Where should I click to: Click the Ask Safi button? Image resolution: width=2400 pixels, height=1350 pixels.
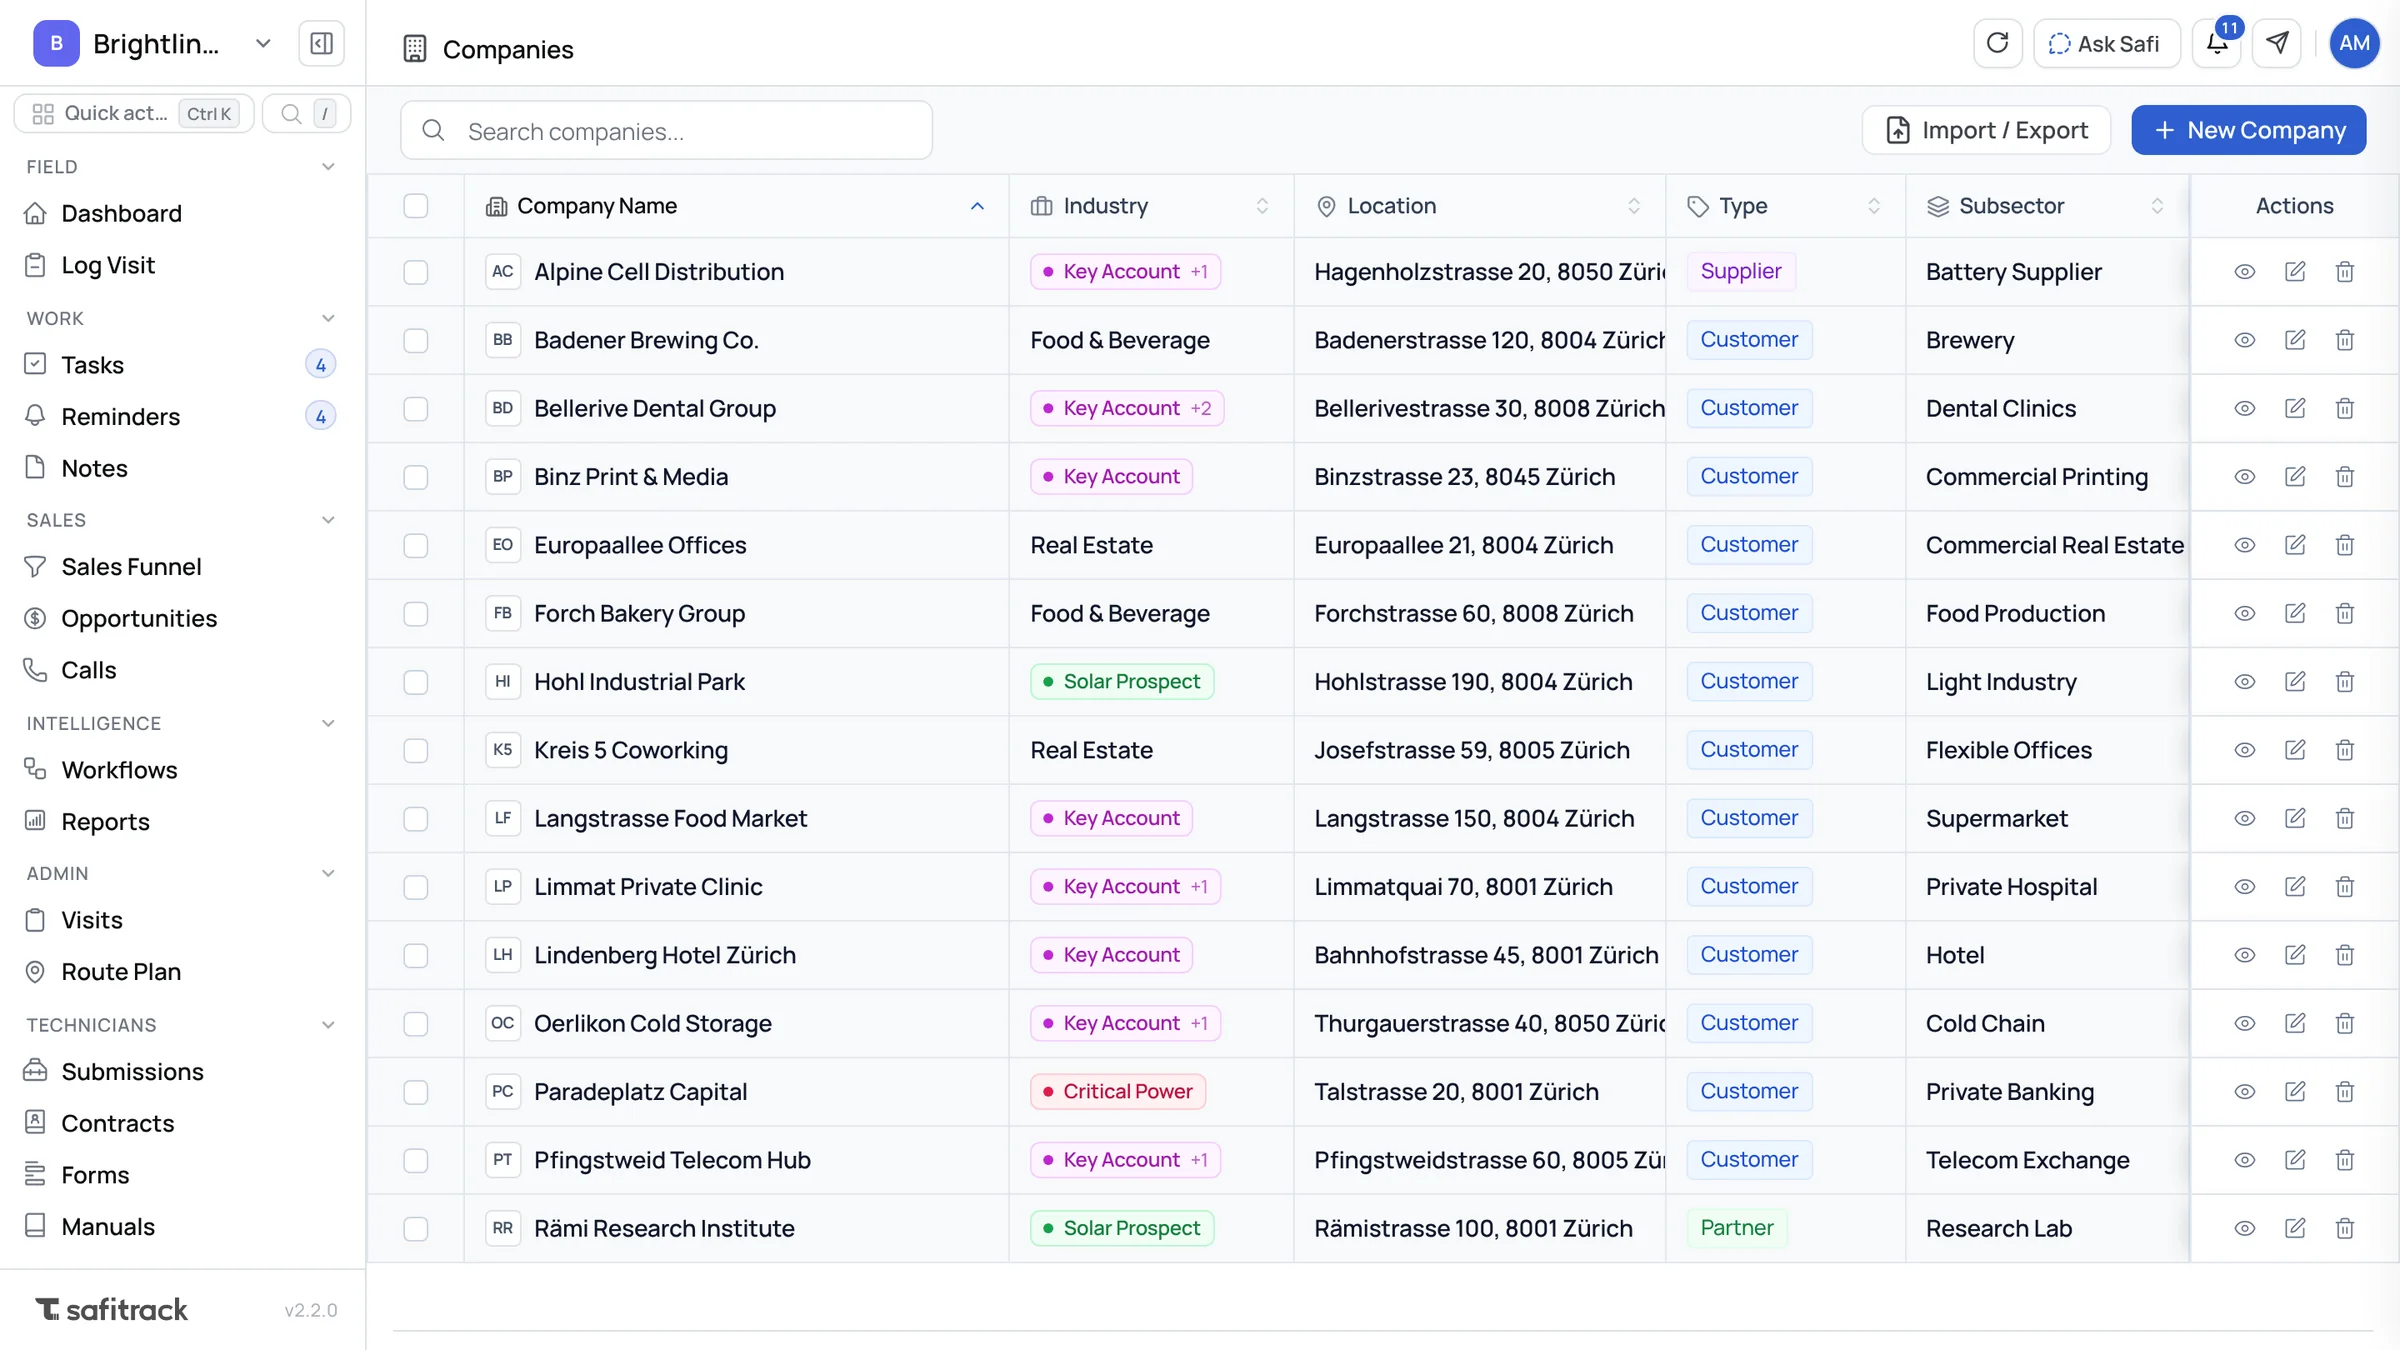[x=2106, y=43]
